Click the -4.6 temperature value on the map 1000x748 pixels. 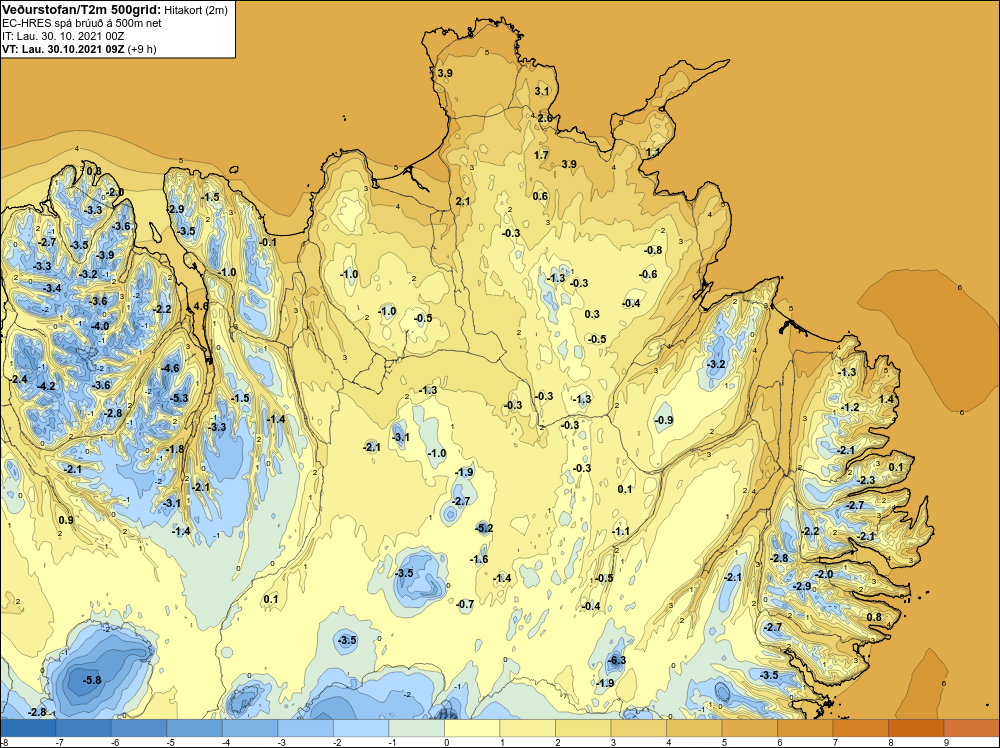click(x=170, y=368)
